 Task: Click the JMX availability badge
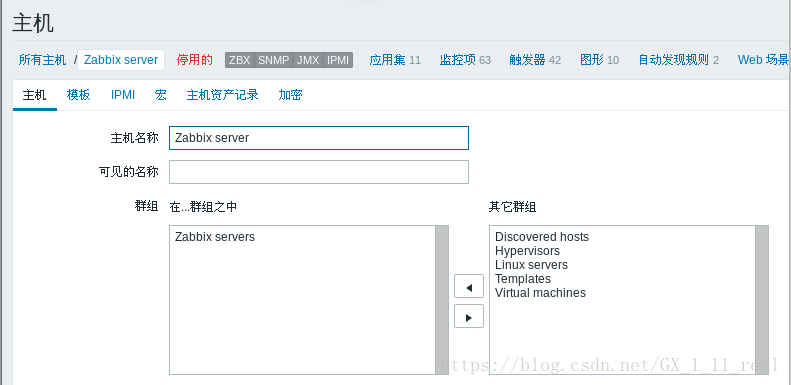click(308, 60)
